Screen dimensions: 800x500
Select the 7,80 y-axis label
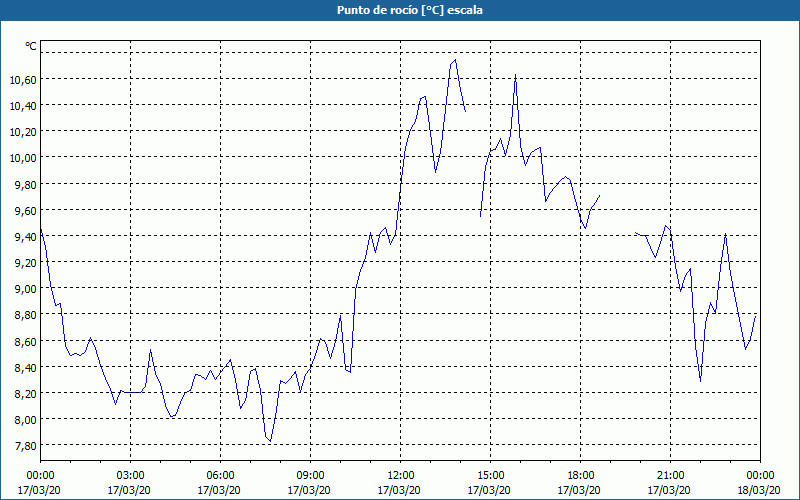(26, 446)
